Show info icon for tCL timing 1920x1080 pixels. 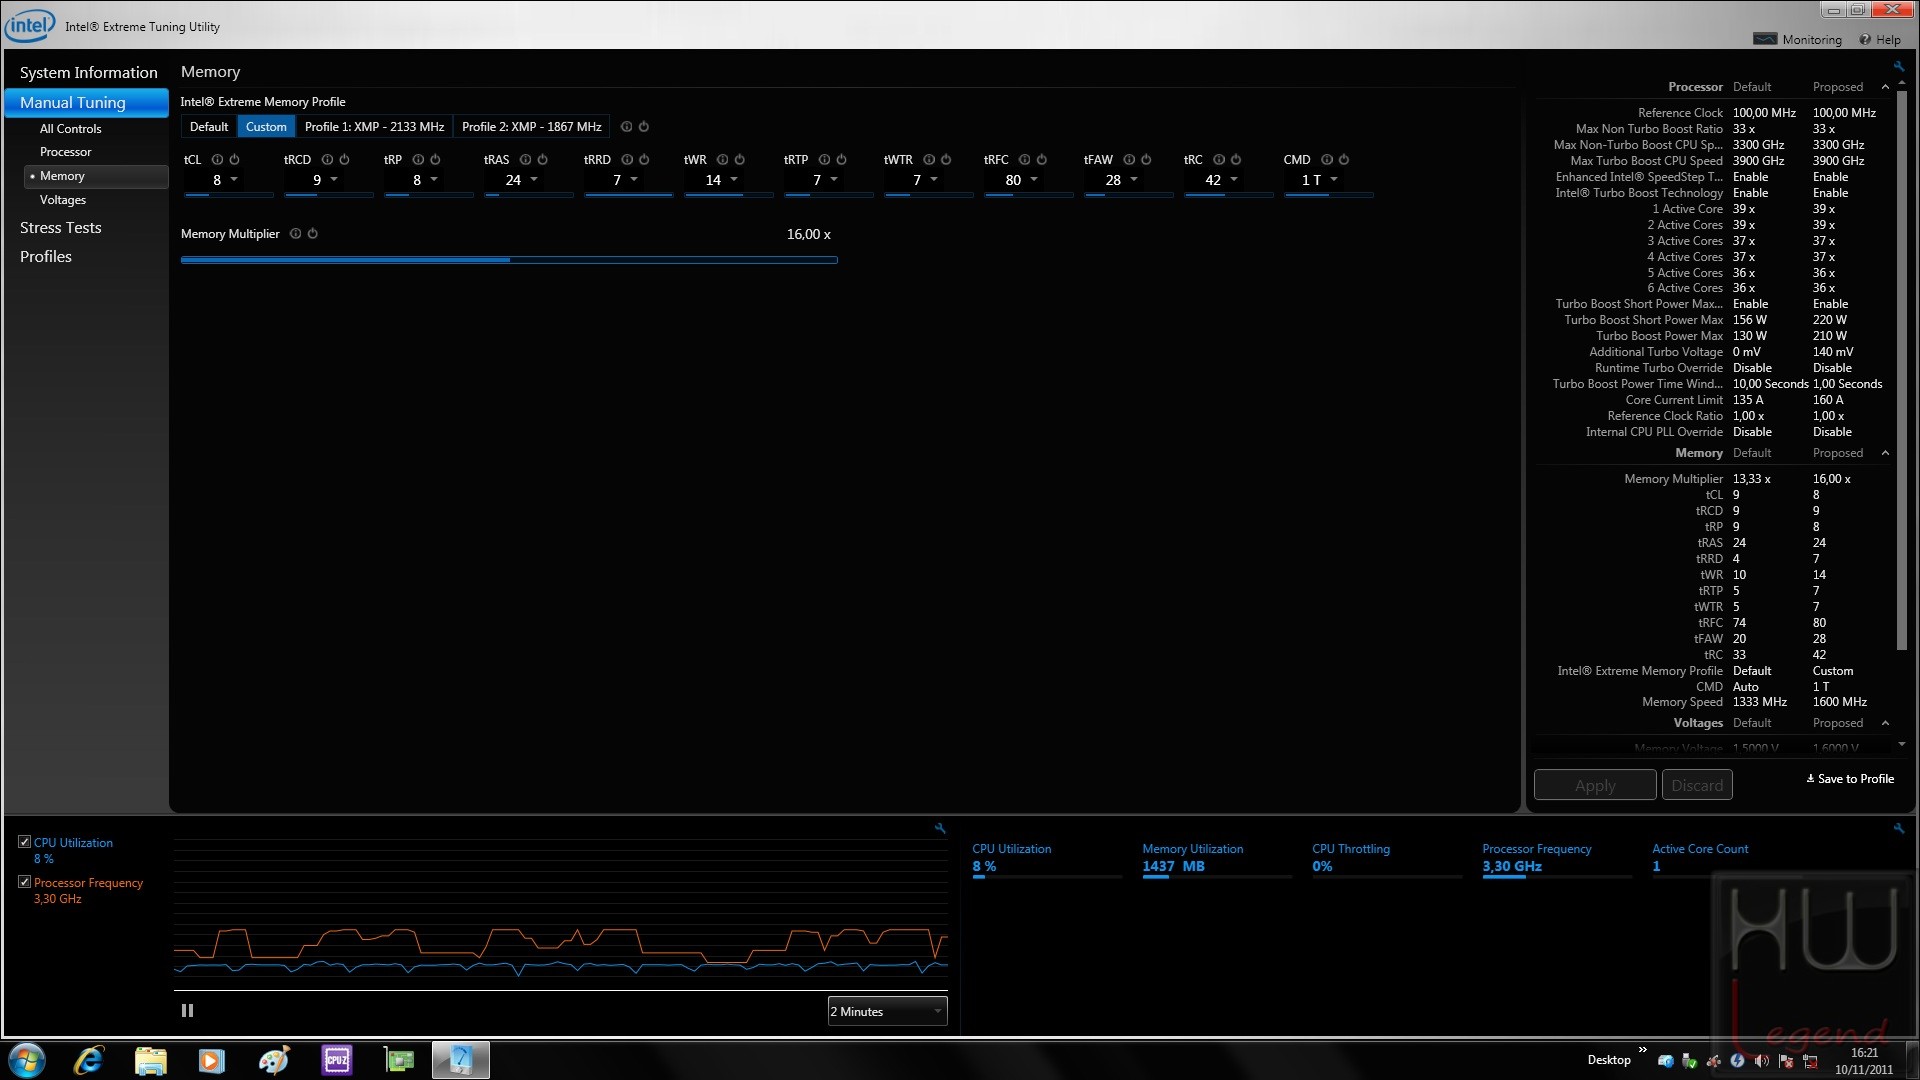point(217,160)
